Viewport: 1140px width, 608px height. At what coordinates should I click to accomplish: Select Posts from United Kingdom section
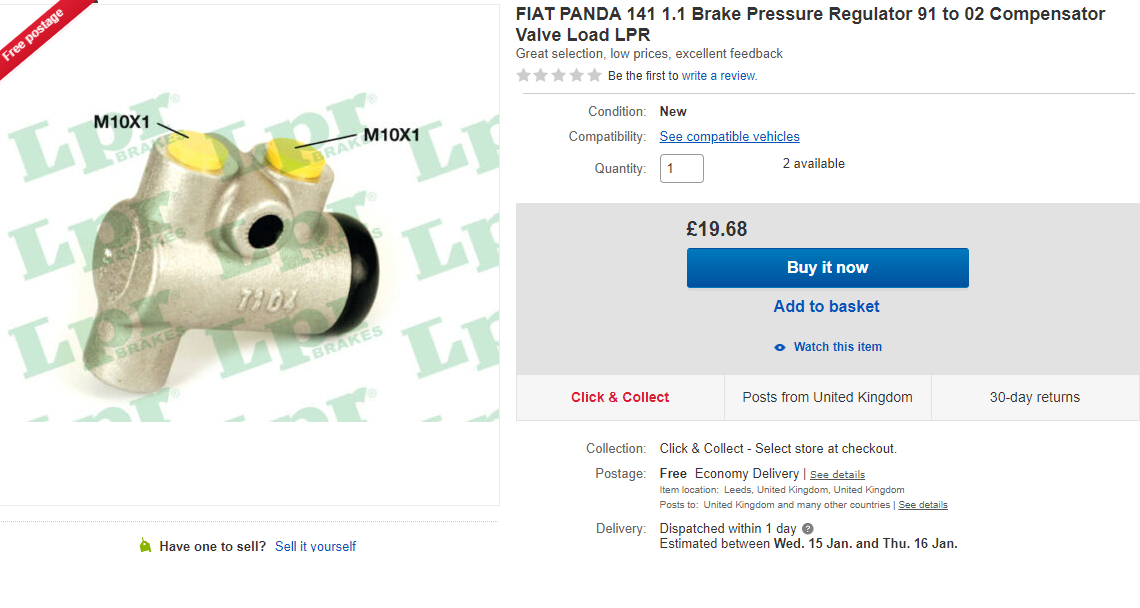point(828,397)
